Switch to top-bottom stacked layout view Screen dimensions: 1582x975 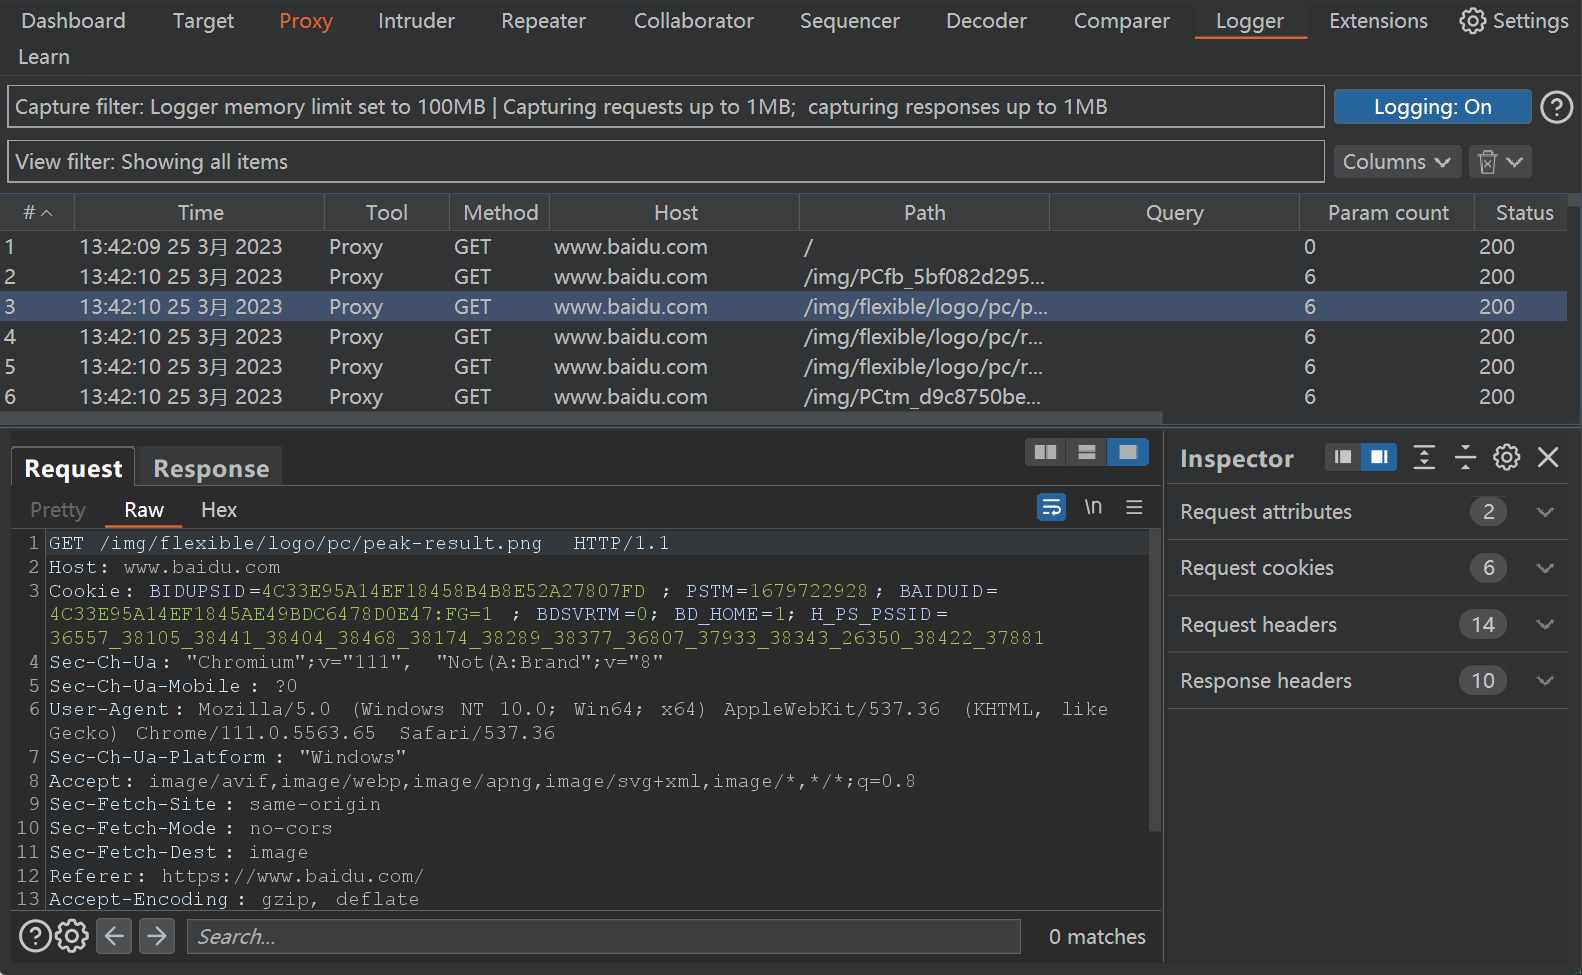click(x=1086, y=453)
